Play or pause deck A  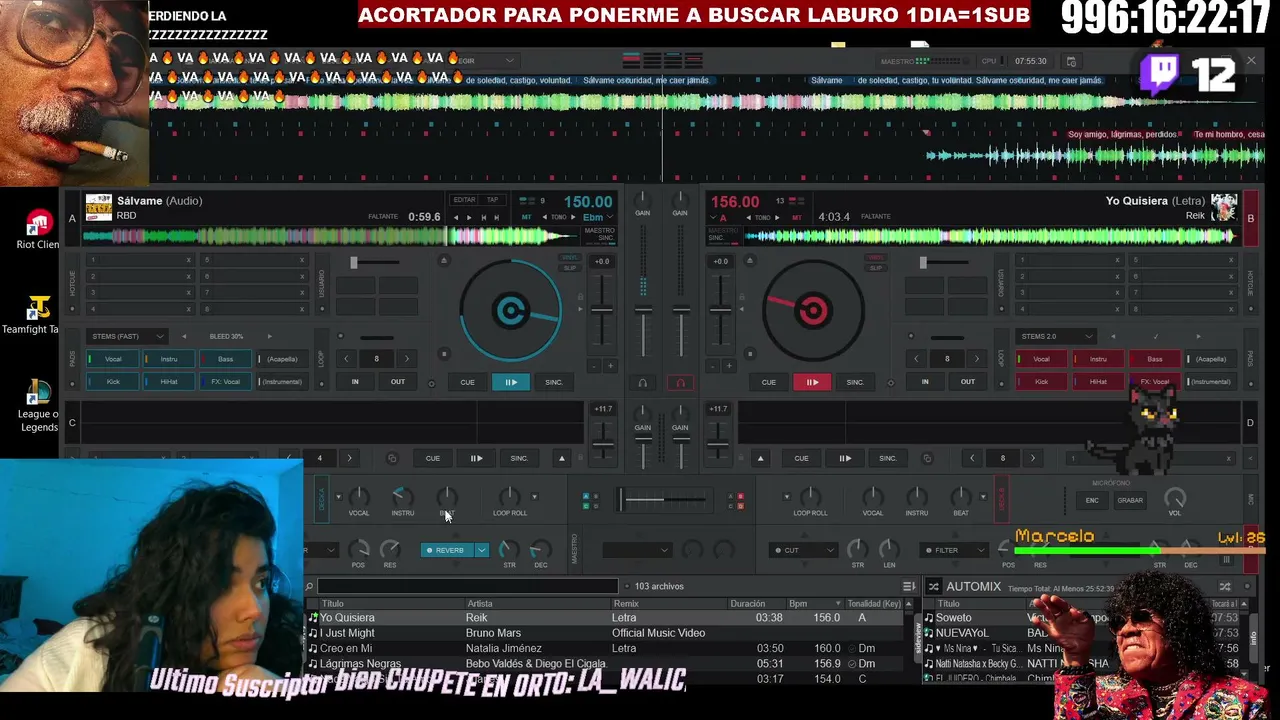[510, 382]
